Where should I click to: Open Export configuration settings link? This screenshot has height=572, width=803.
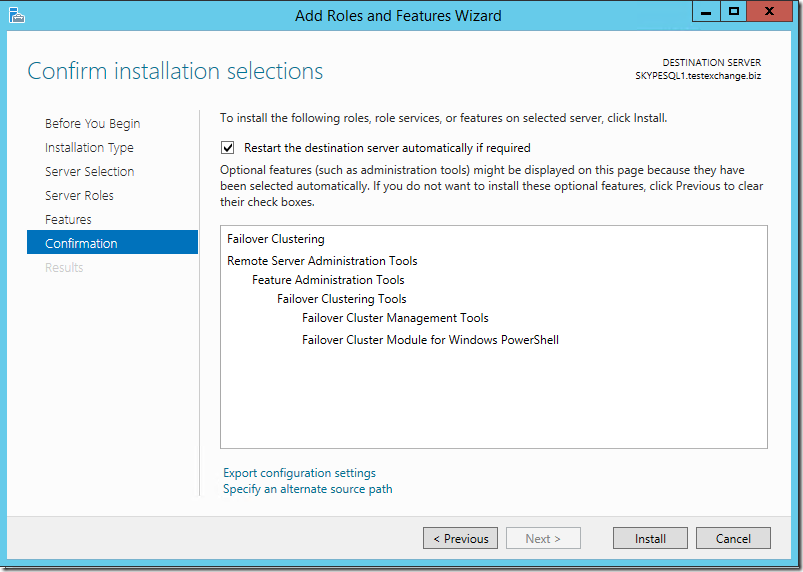pos(299,473)
